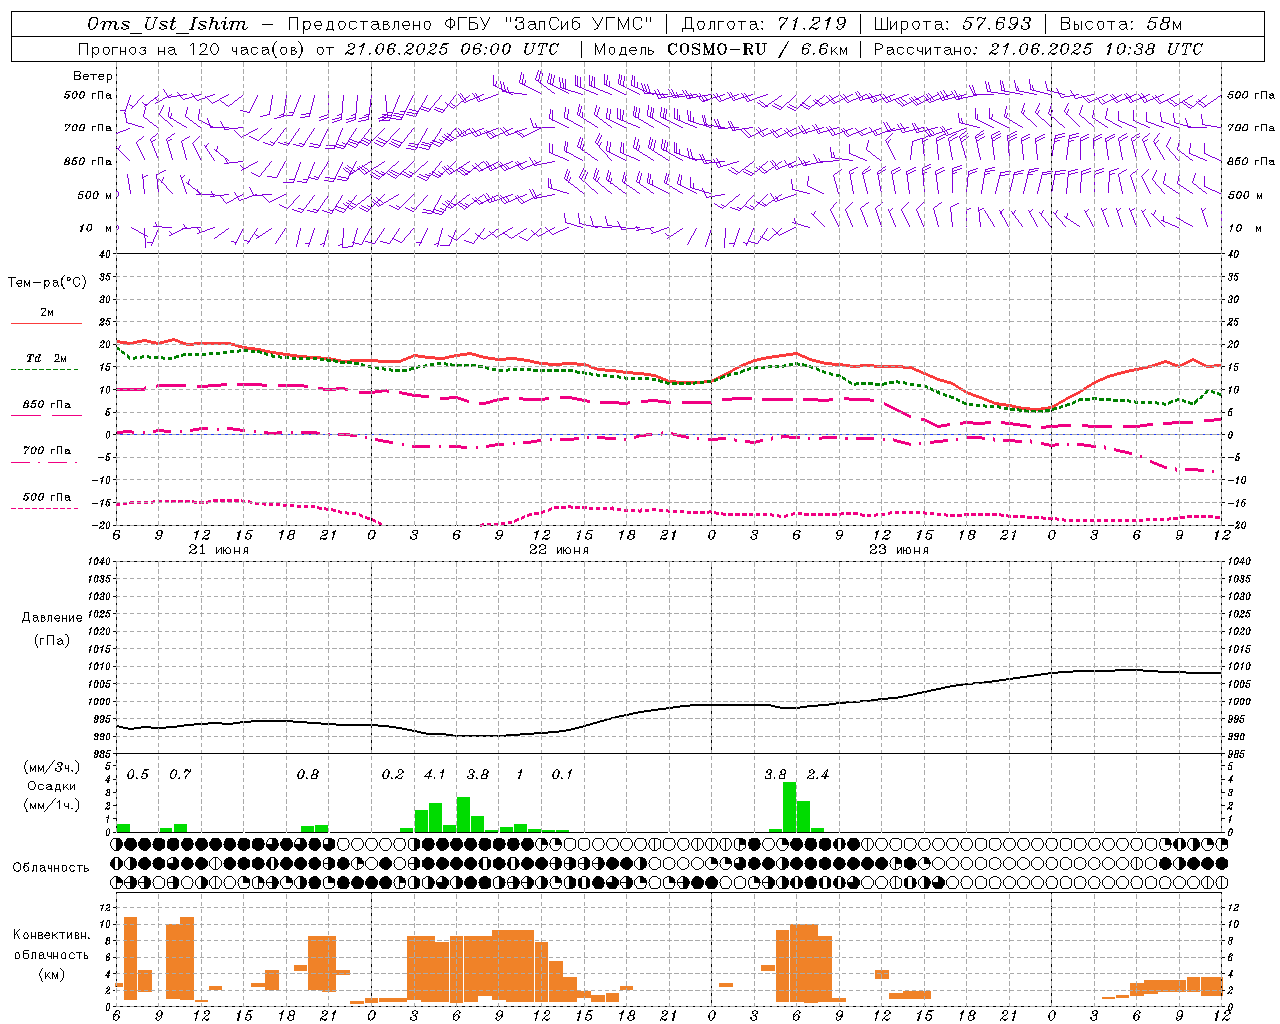Click the date label 22 июня

point(559,550)
